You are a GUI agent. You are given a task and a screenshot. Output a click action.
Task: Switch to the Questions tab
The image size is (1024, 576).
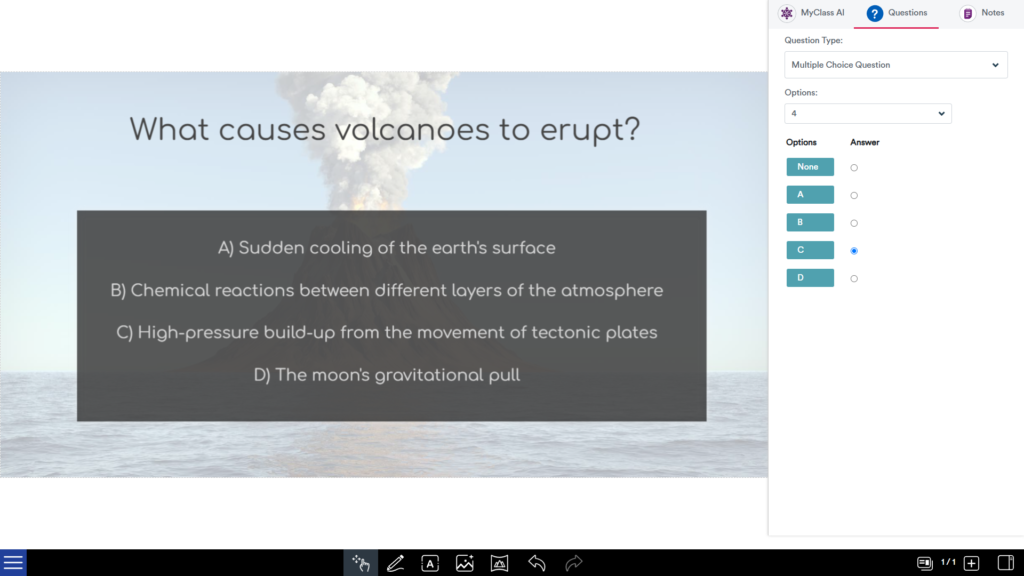tap(896, 13)
